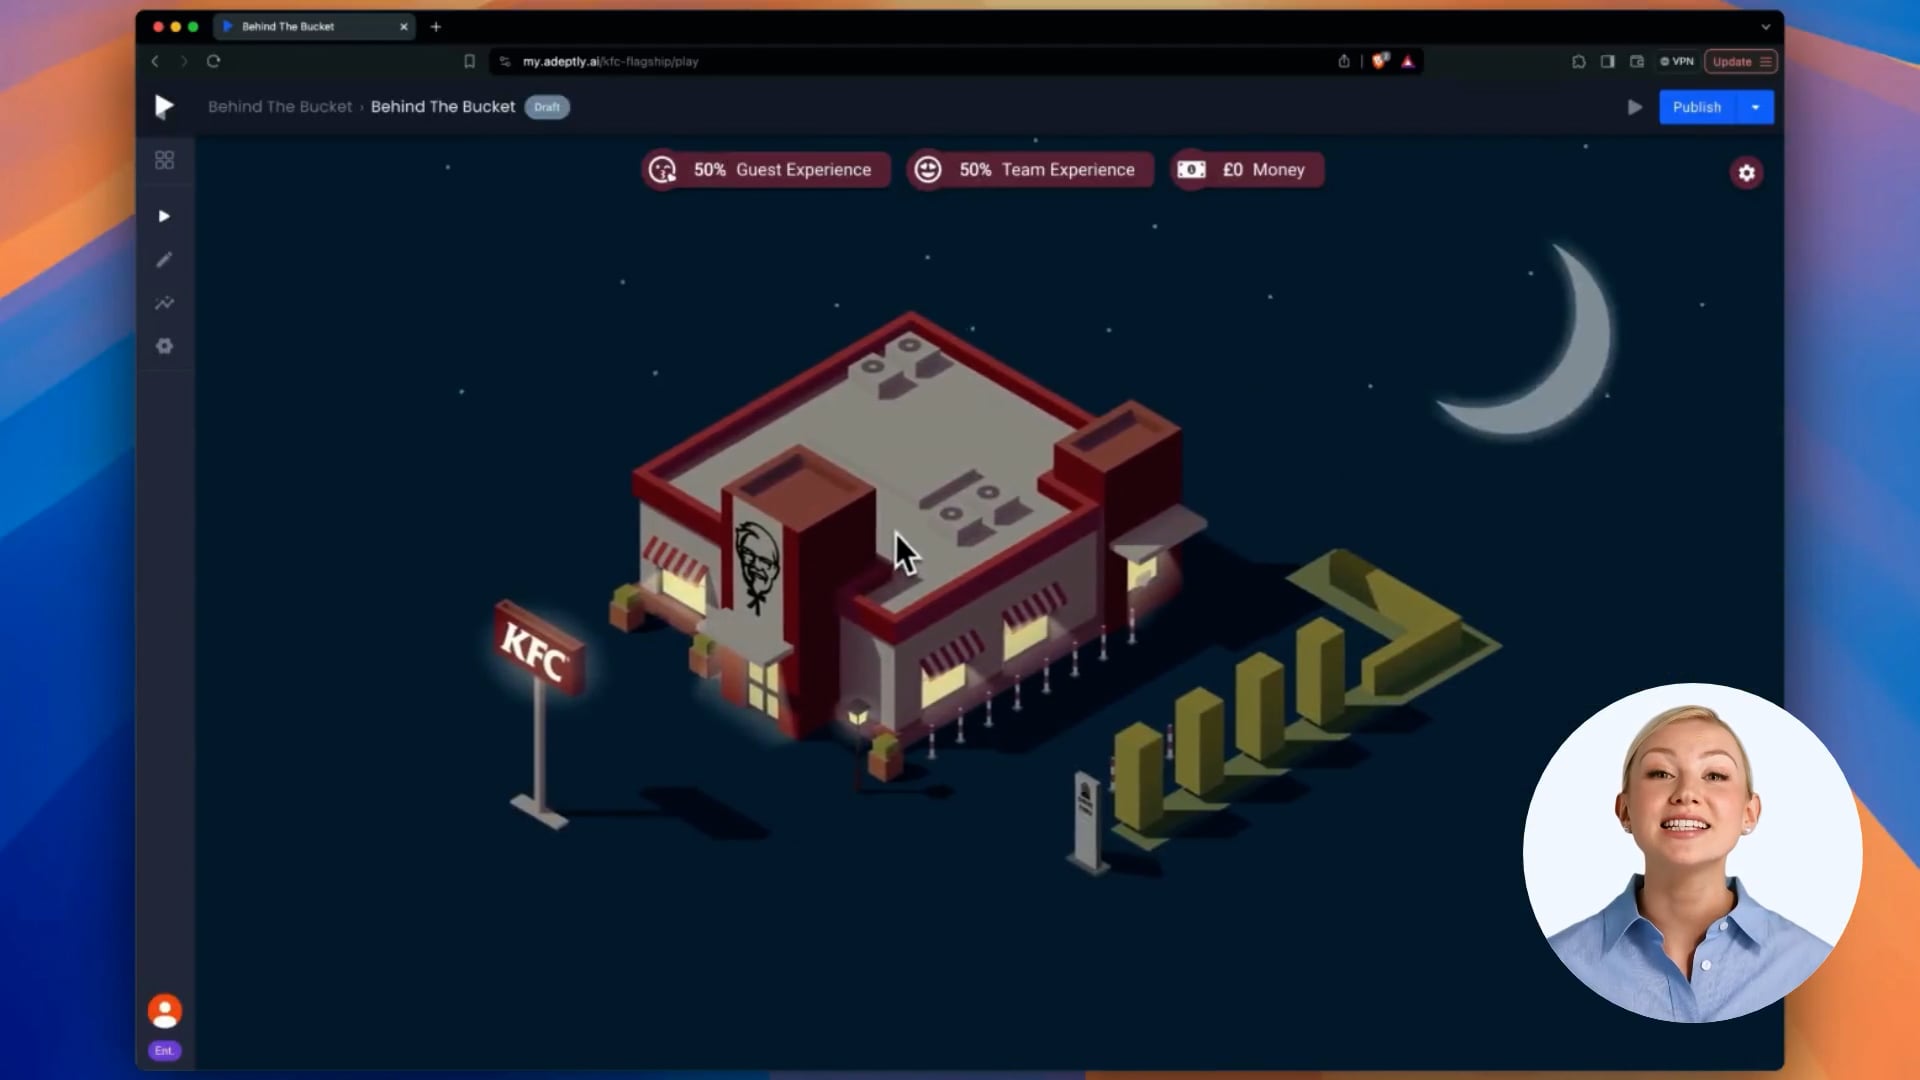1920x1080 pixels.
Task: Open the analytics chart icon in sidebar
Action: [165, 303]
